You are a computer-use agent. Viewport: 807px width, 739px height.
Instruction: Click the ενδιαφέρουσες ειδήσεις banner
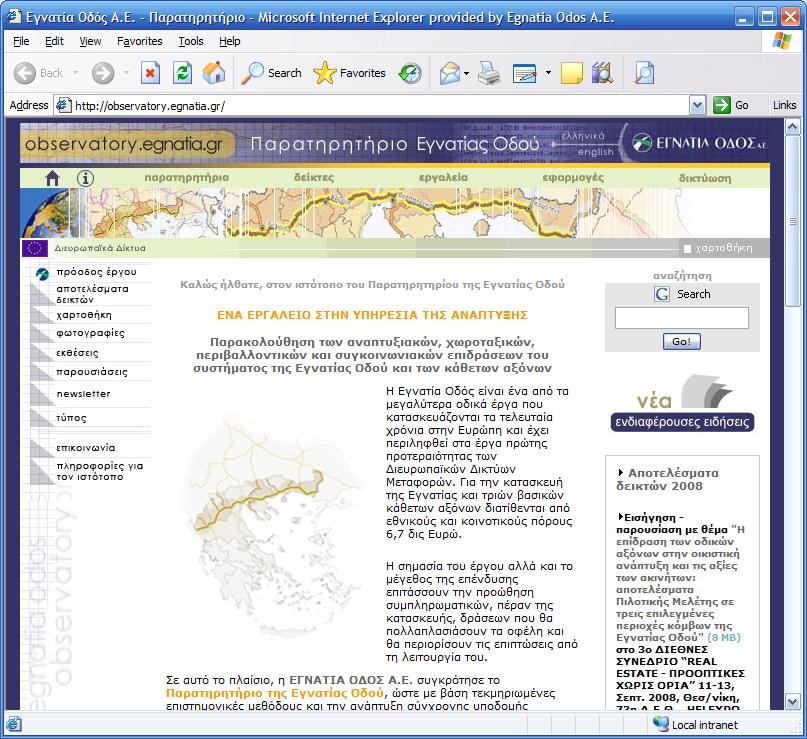coord(681,421)
